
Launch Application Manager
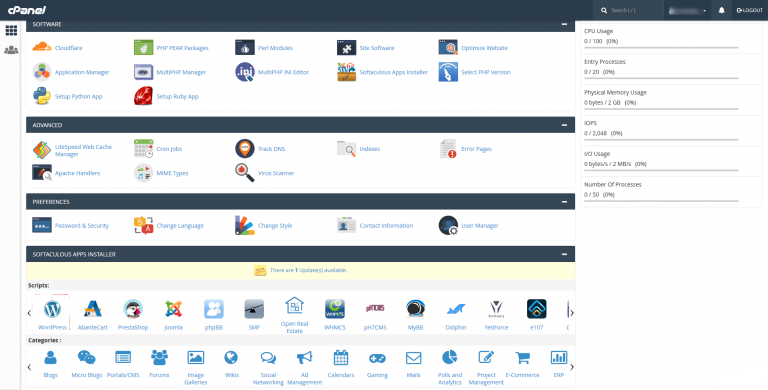click(71, 72)
